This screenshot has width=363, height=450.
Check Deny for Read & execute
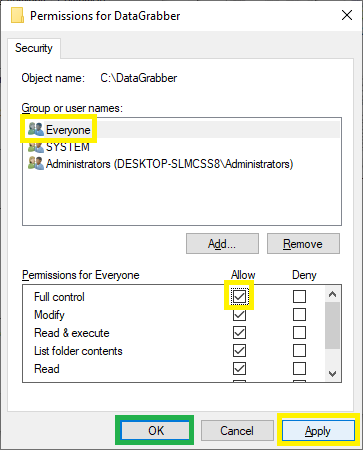pos(299,332)
